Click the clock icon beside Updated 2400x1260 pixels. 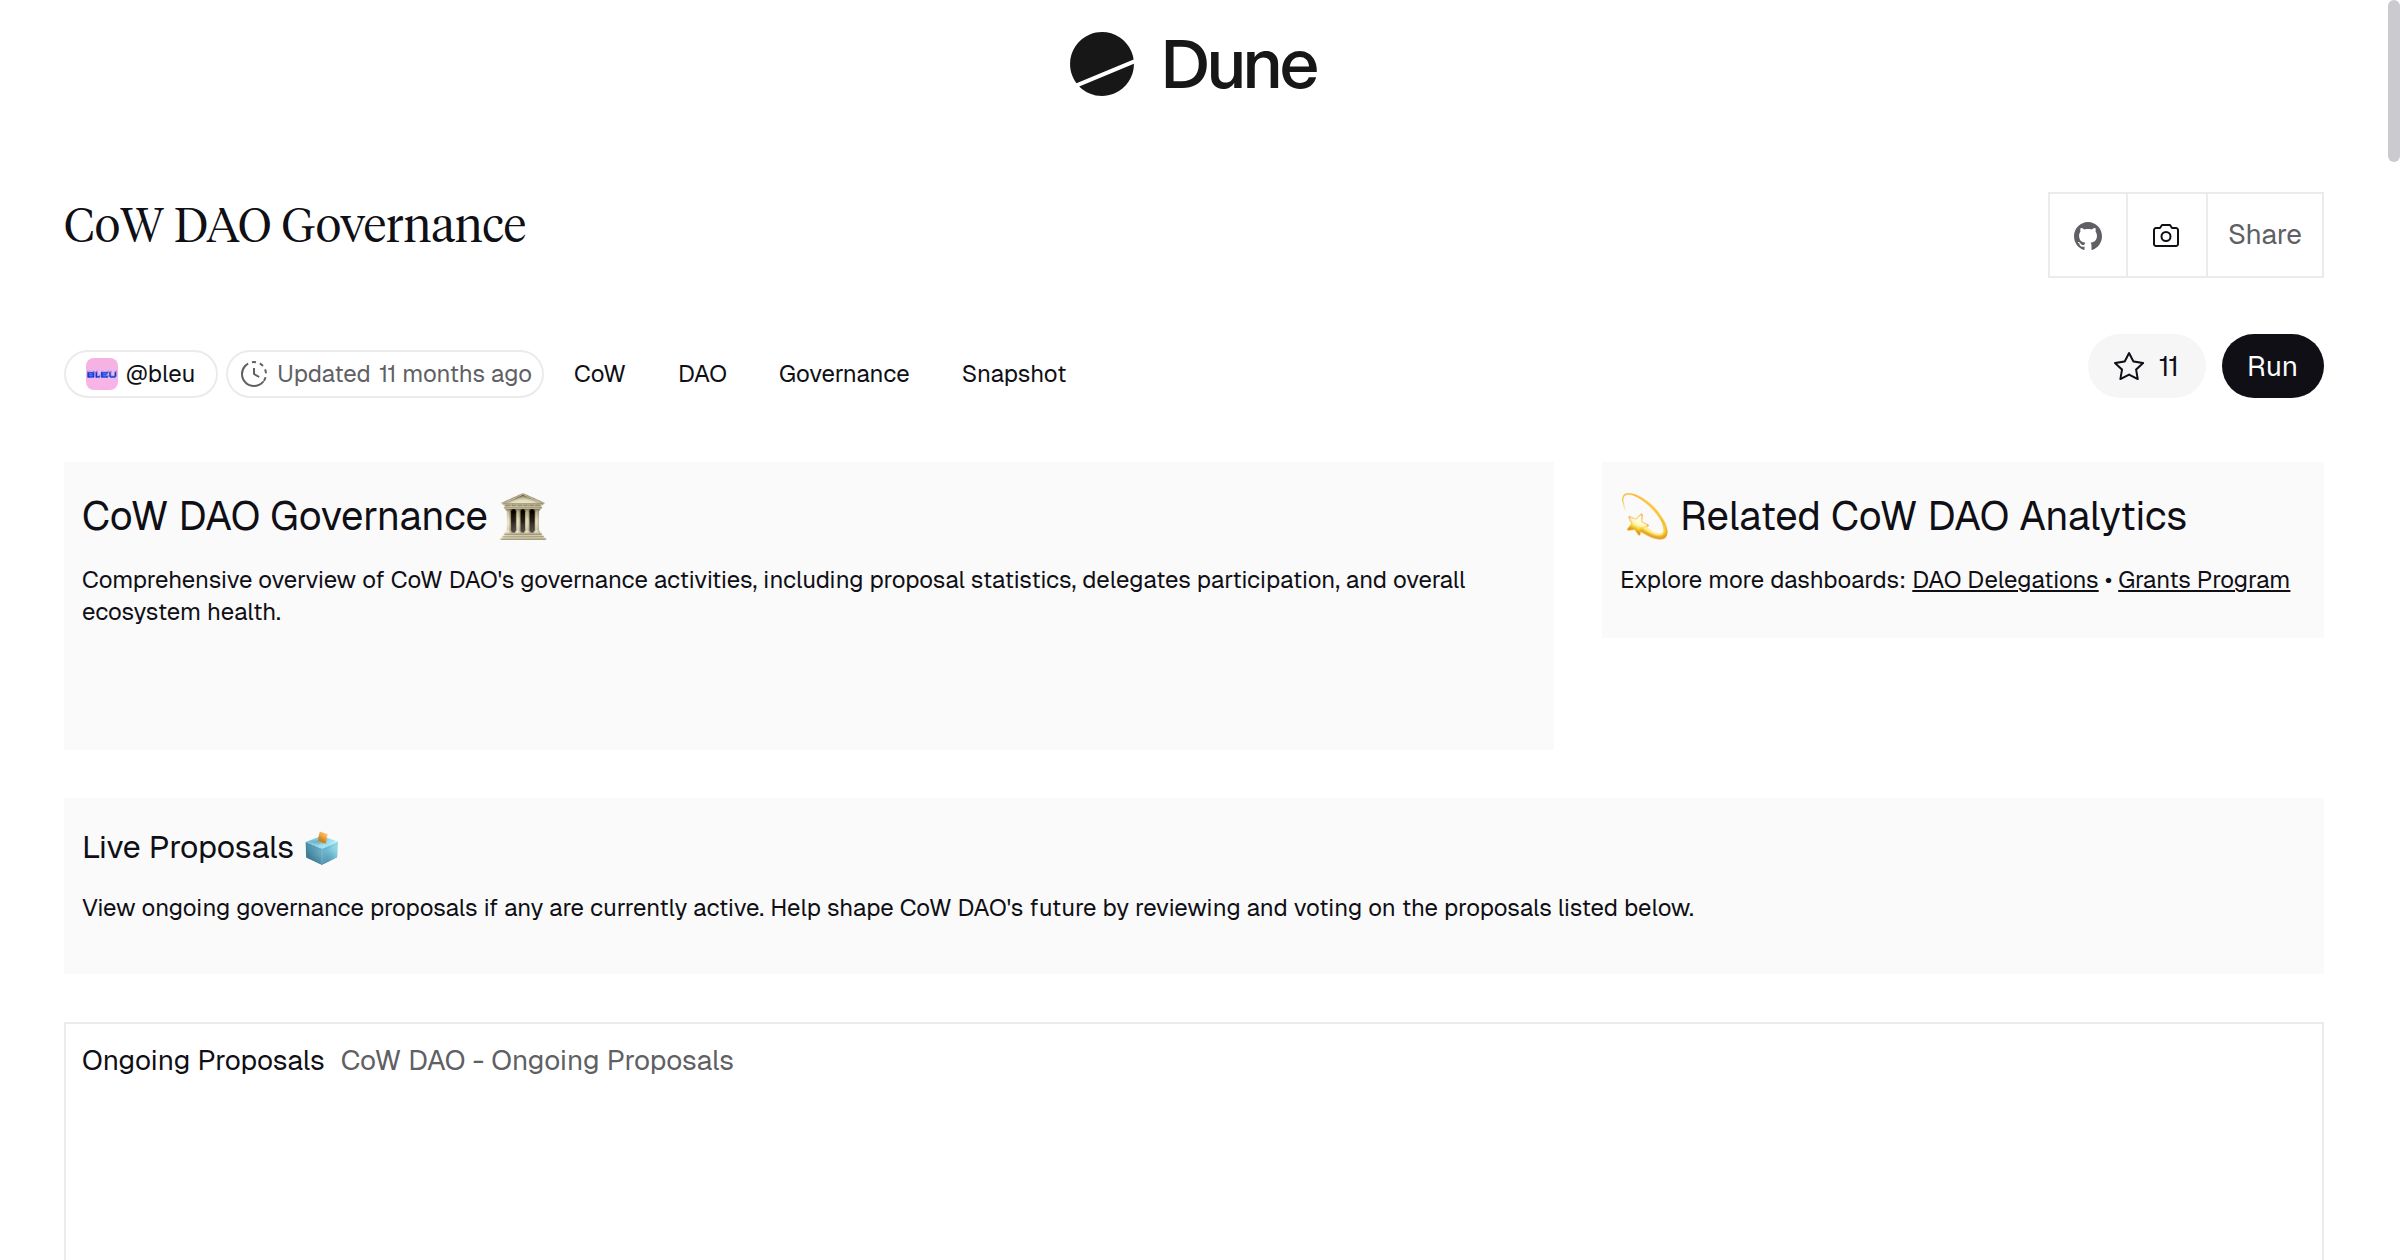click(x=254, y=374)
